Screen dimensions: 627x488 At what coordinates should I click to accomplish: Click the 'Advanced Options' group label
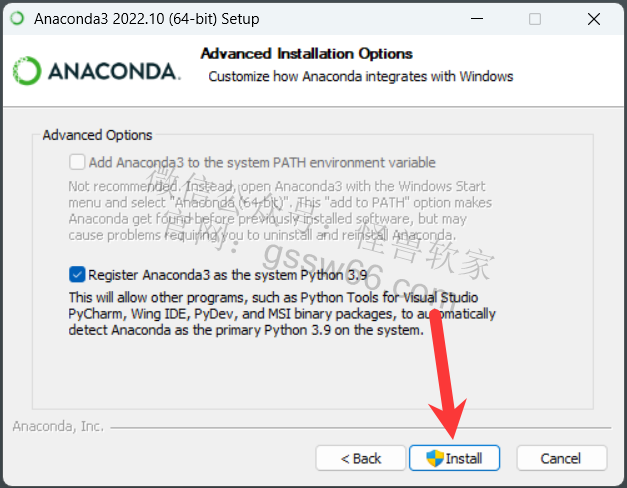pyautogui.click(x=98, y=135)
